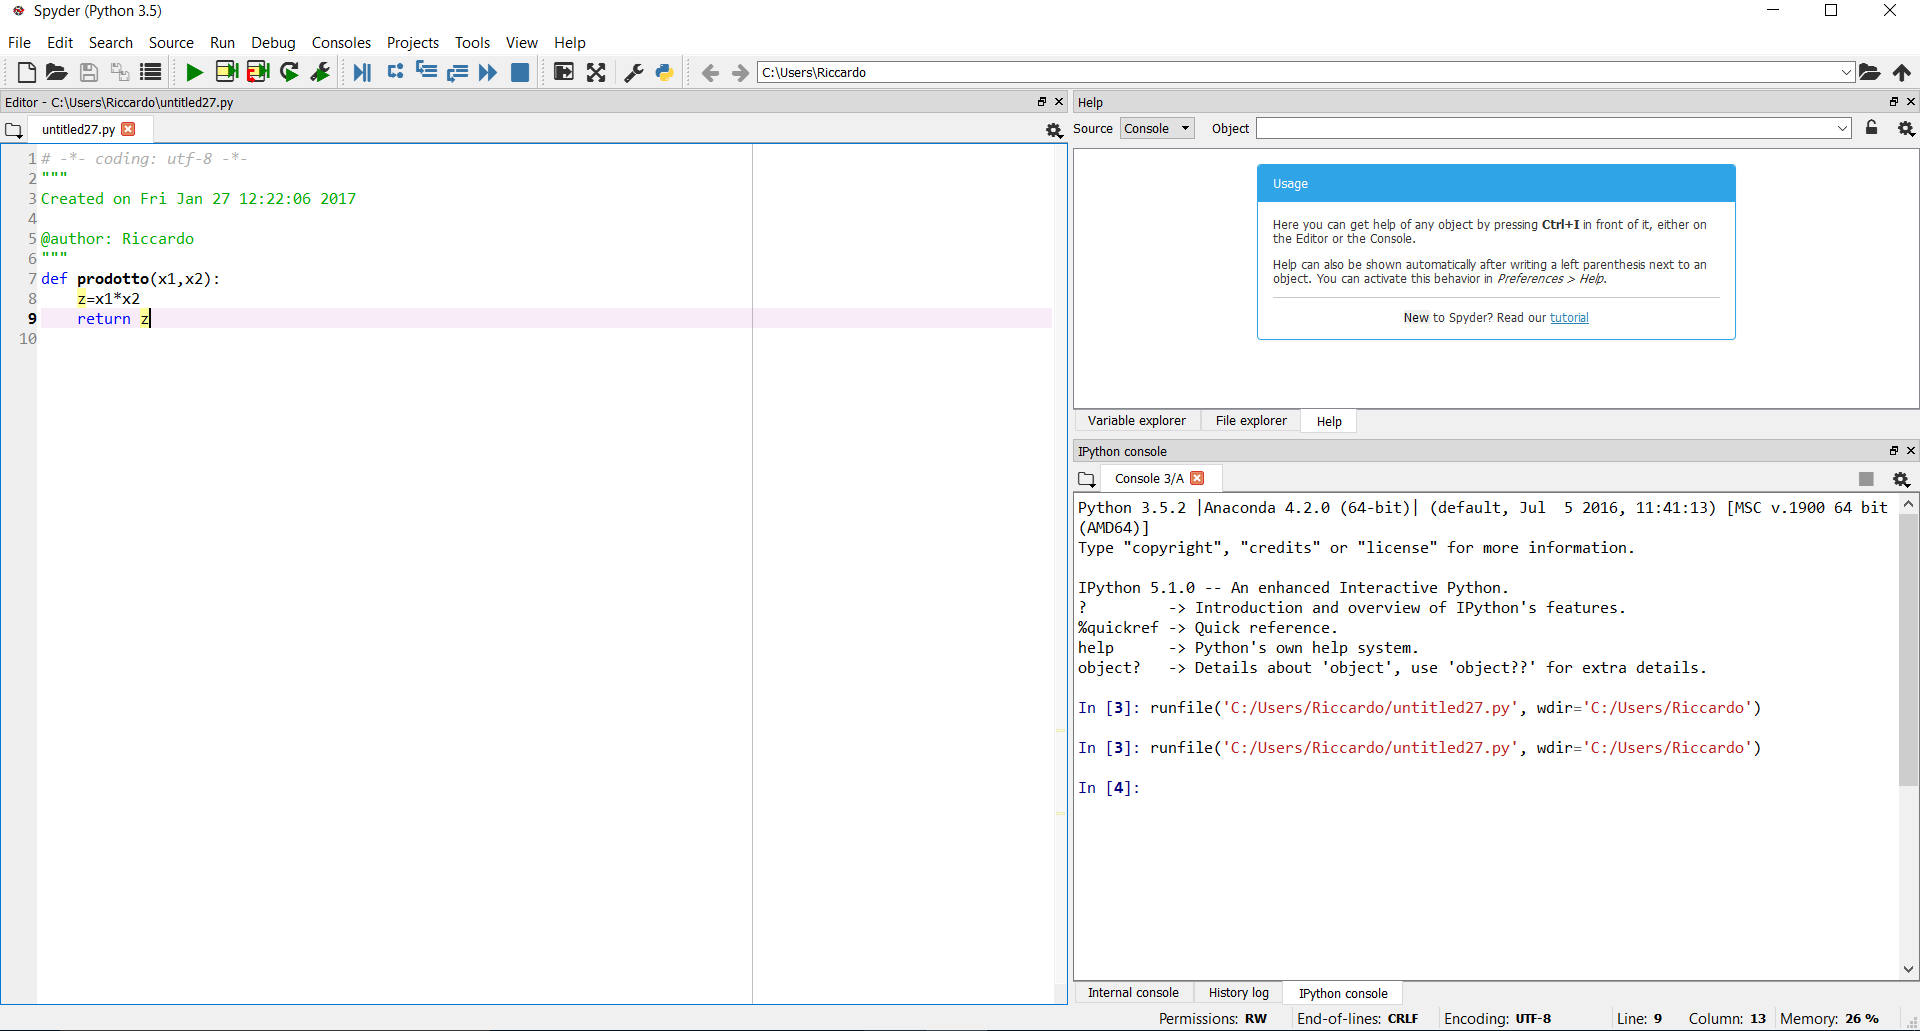Open the Consoles menu

pyautogui.click(x=341, y=43)
